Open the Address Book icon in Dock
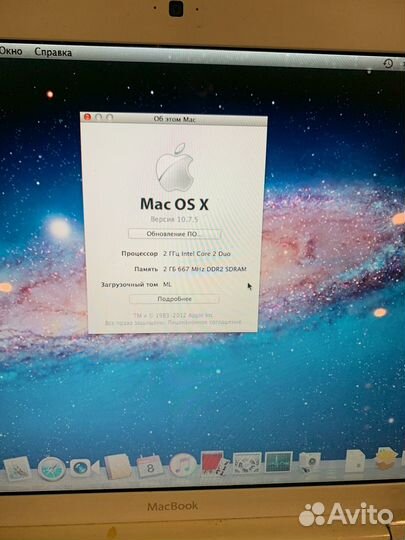 tap(118, 467)
